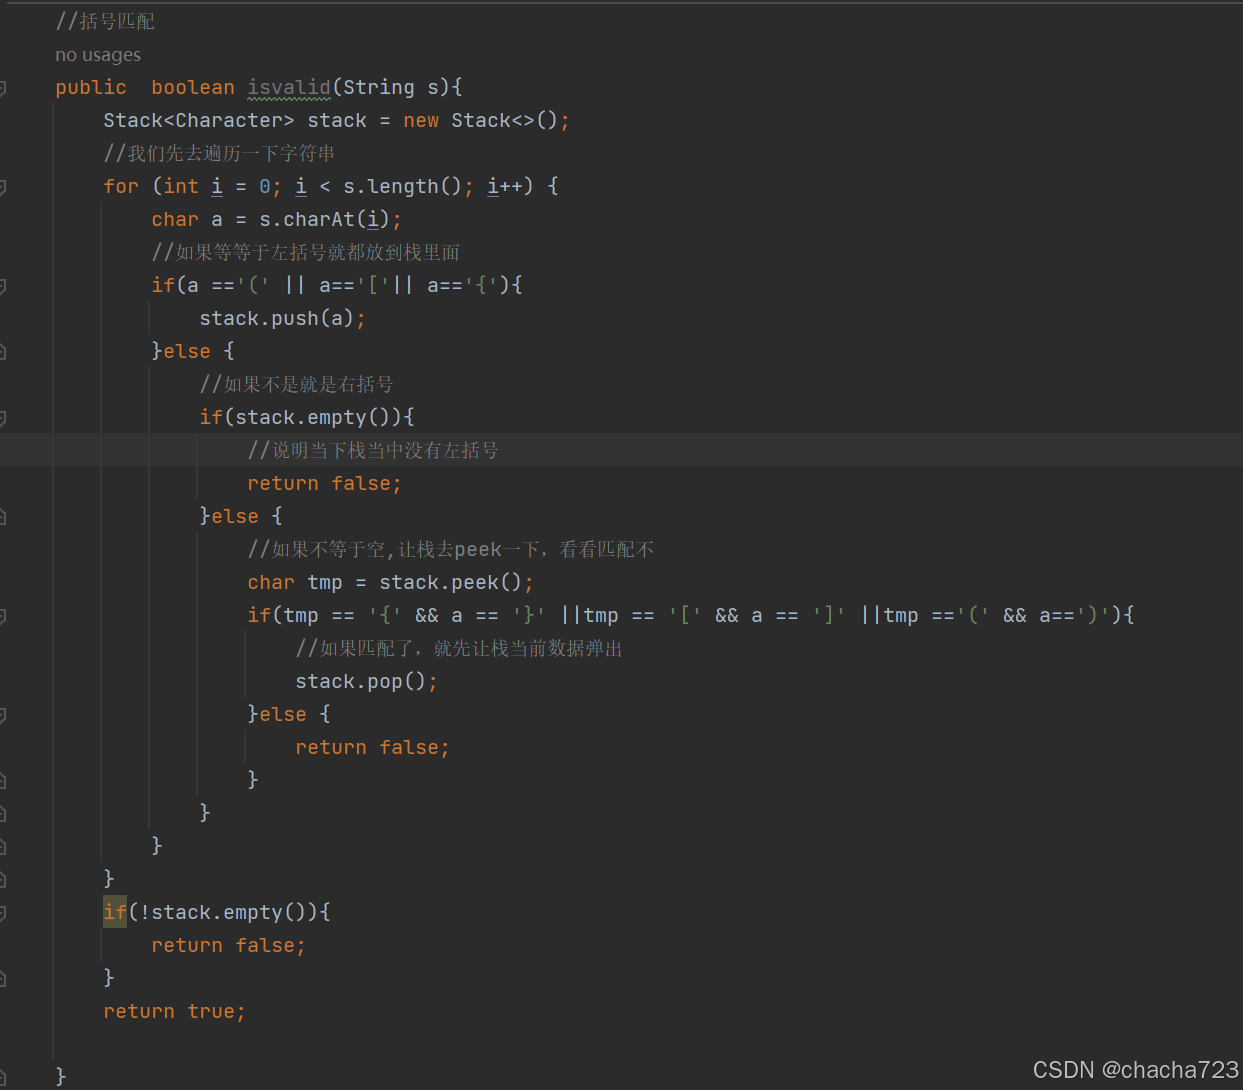Click the comment //我们先去遍历一下字符串
Viewport: 1243px width, 1090px height.
(219, 154)
